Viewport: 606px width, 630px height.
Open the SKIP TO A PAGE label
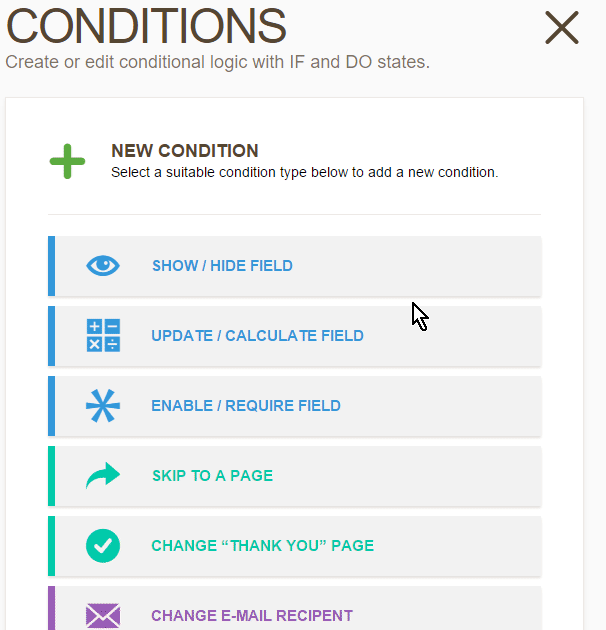pyautogui.click(x=212, y=476)
